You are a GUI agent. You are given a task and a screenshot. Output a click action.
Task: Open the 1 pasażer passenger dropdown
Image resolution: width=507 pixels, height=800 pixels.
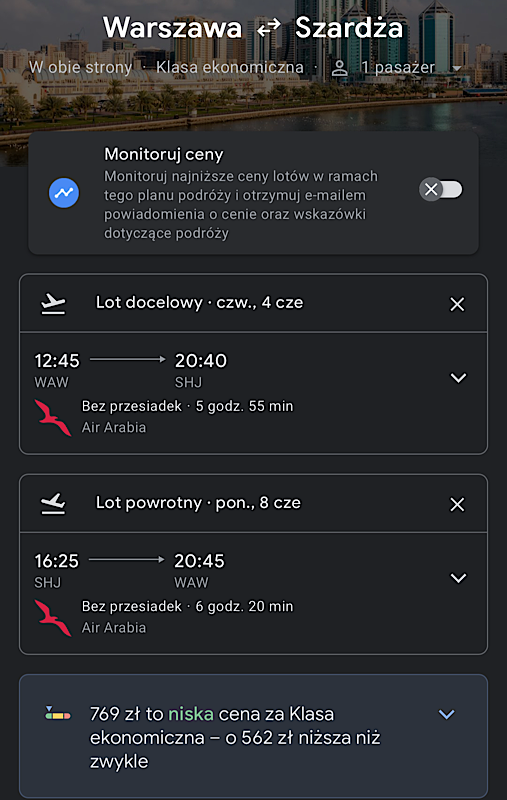coord(457,68)
